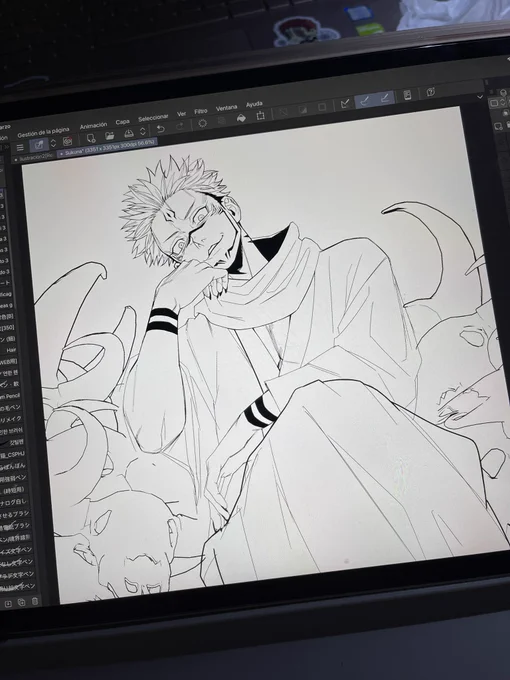The image size is (510, 680).
Task: Click the Snap to Ruler icon
Action: pos(345,104)
